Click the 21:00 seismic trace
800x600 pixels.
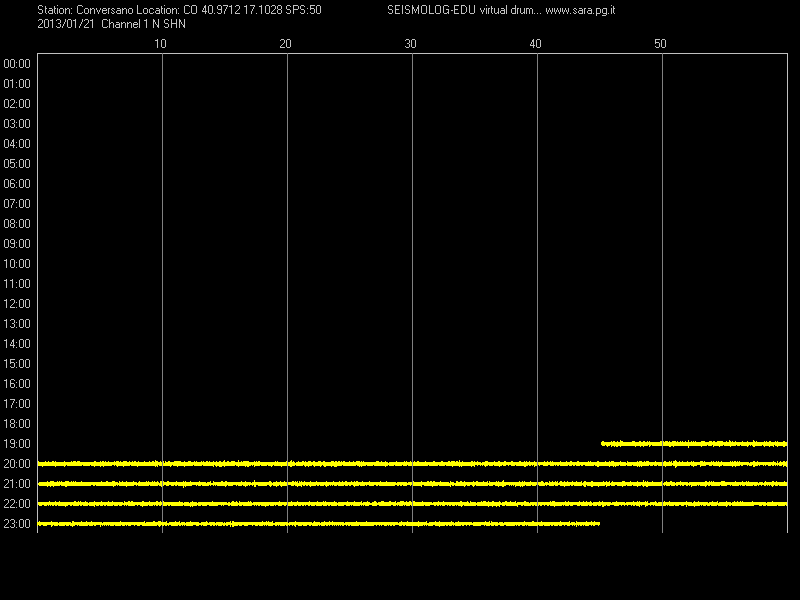412,484
